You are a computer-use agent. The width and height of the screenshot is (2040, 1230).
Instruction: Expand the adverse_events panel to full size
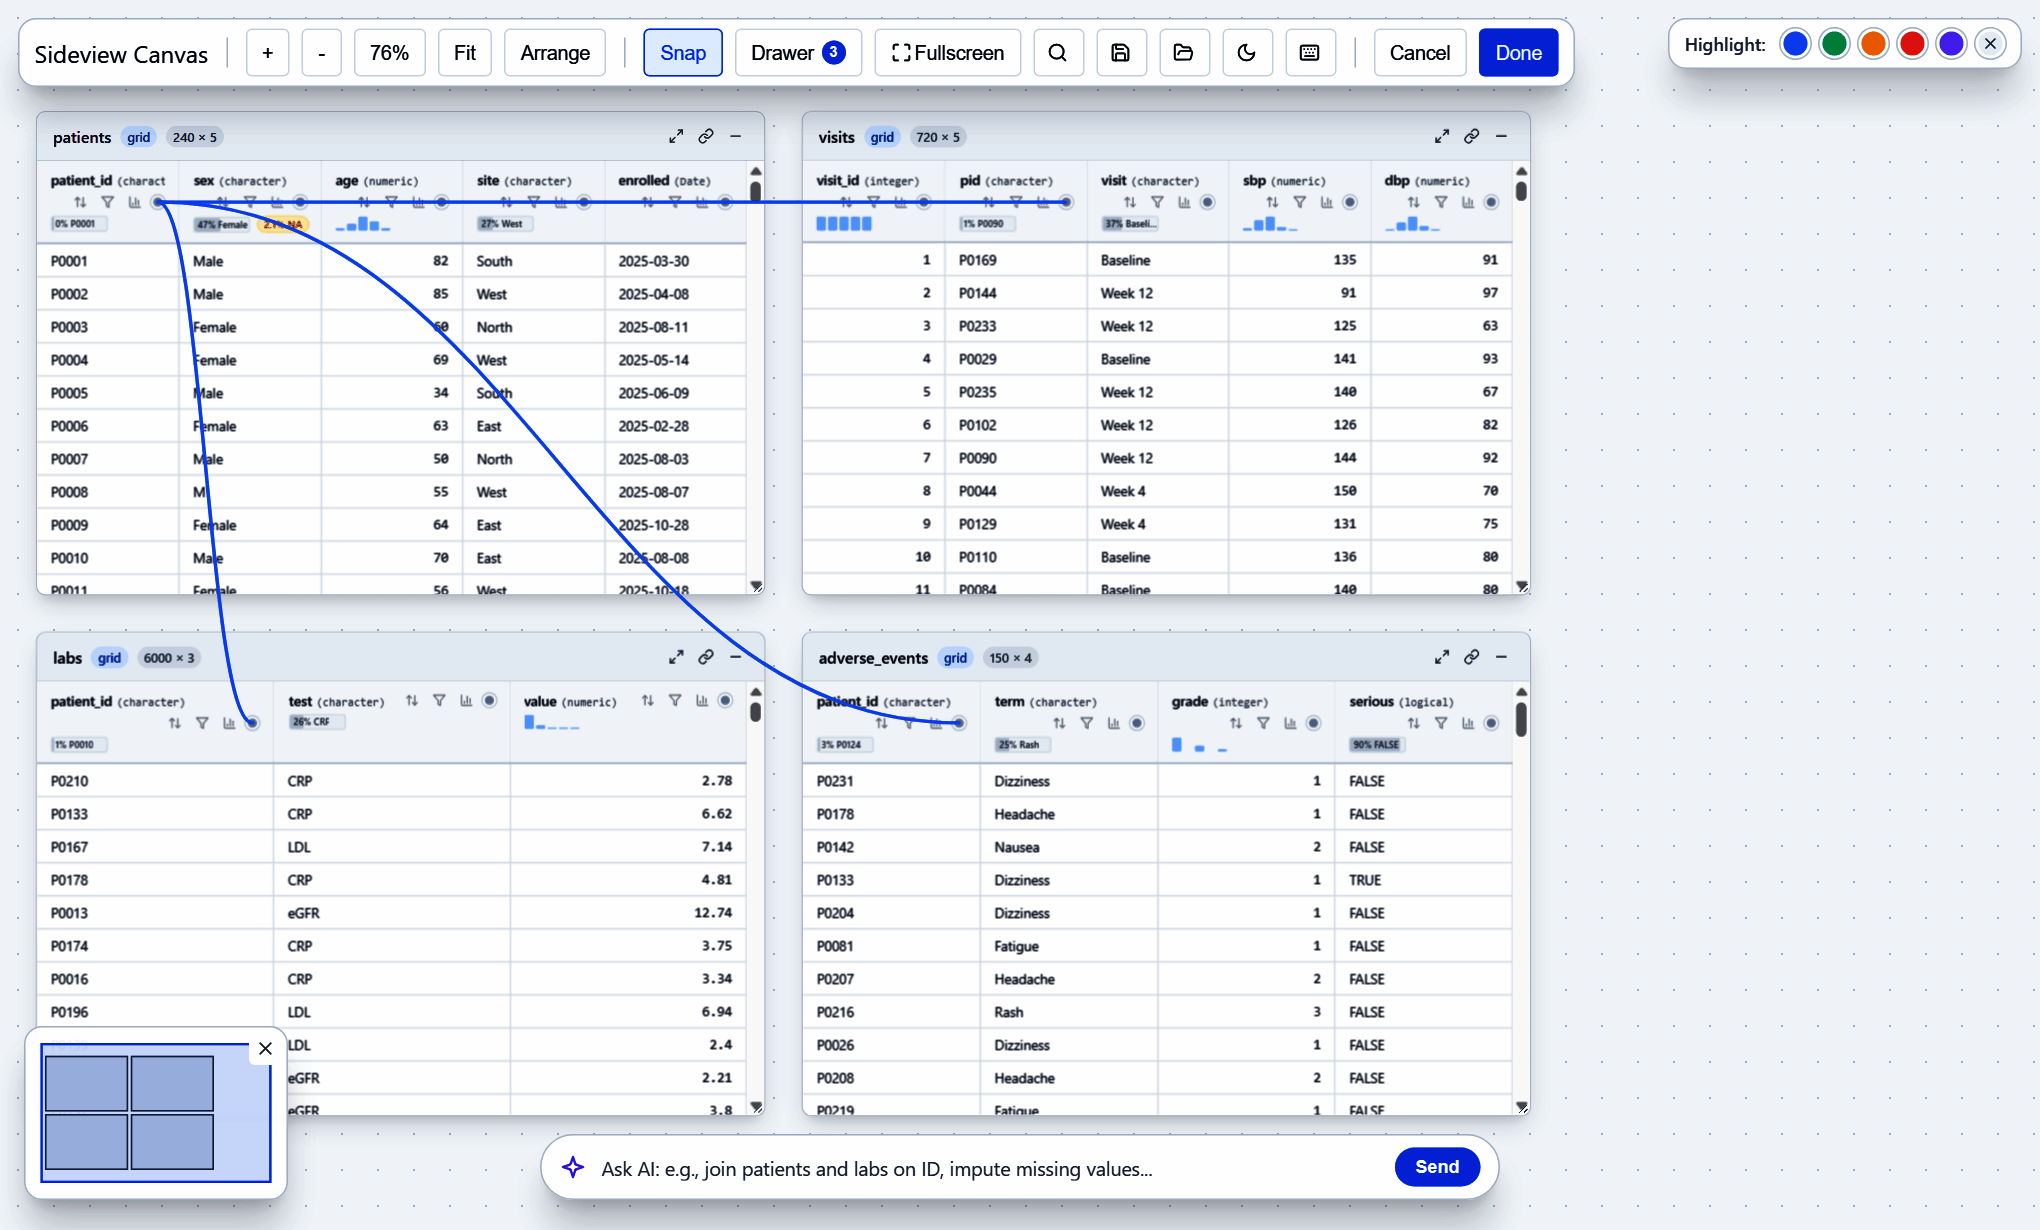1441,657
